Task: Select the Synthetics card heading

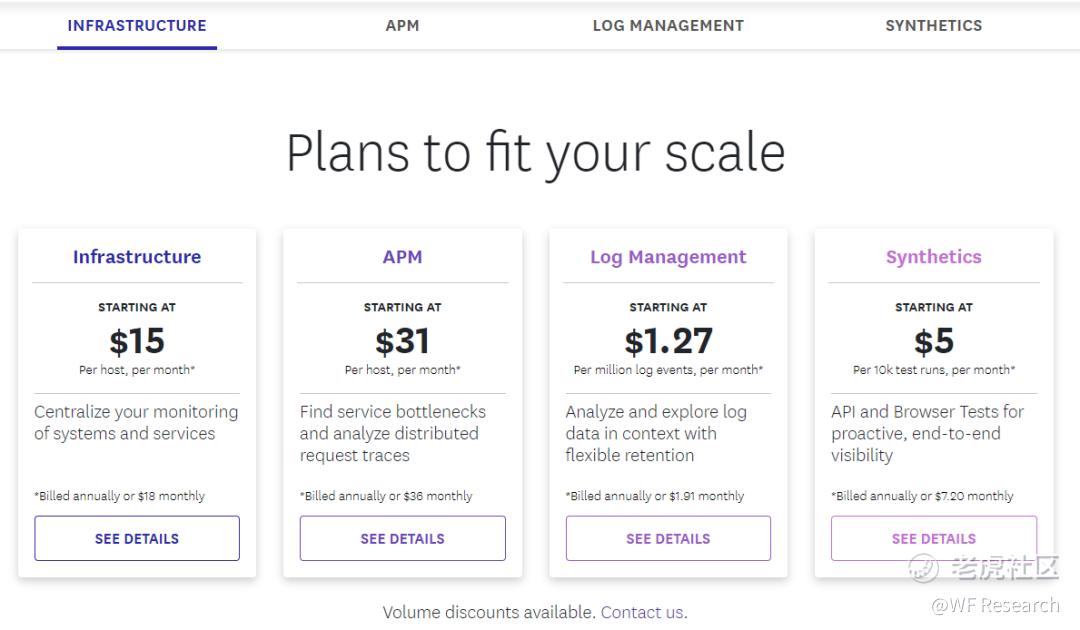Action: point(933,257)
